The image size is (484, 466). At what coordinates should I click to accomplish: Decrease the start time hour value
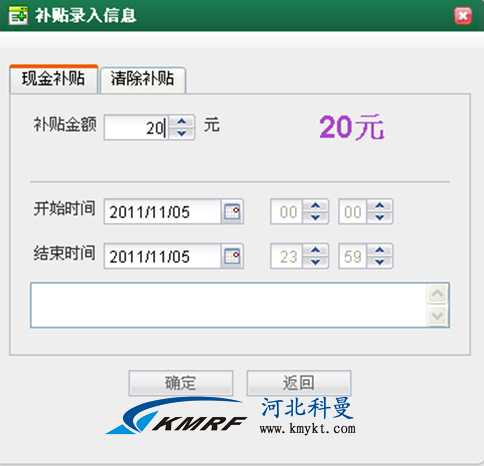coord(315,218)
